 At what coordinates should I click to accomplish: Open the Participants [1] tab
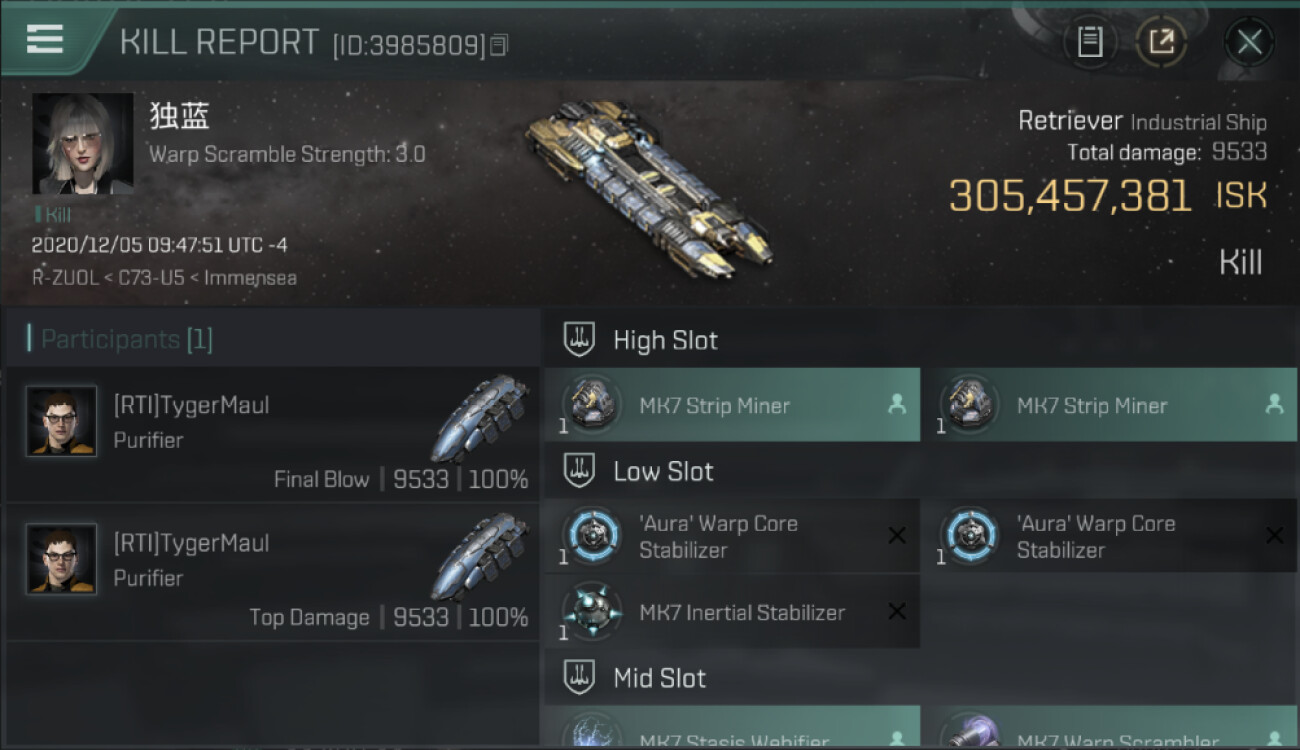[120, 340]
